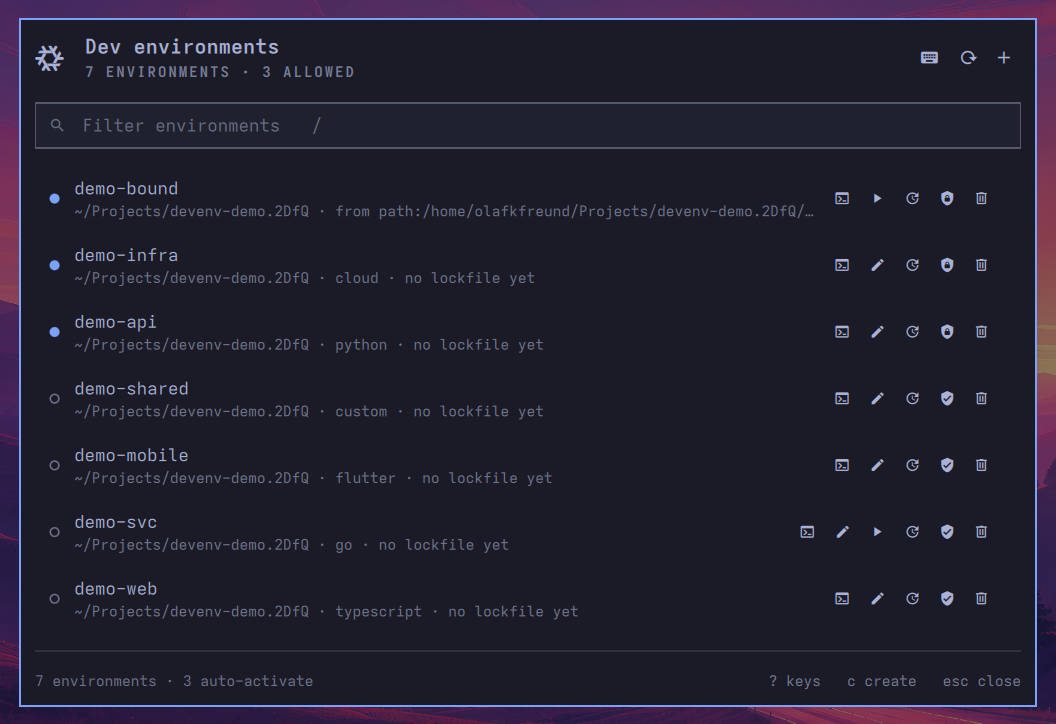Click the 'c create' footer hint
This screenshot has width=1056, height=724.
click(882, 681)
